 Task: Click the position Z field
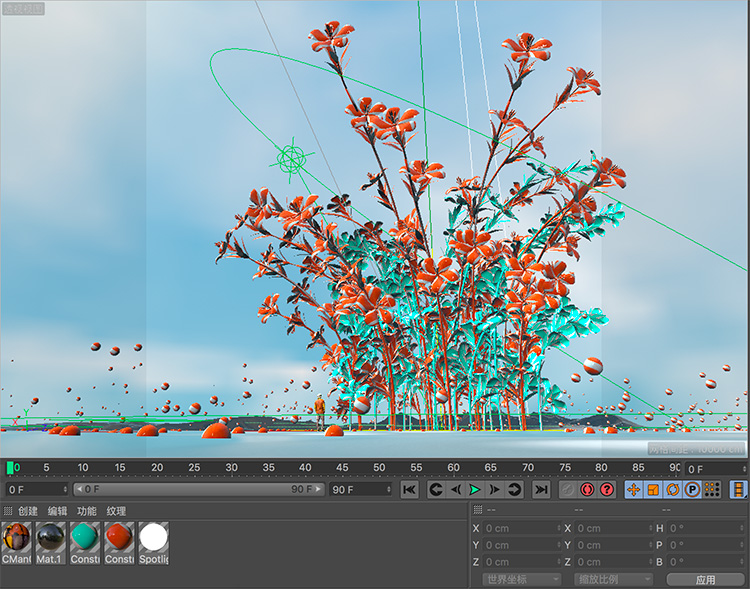[522, 562]
